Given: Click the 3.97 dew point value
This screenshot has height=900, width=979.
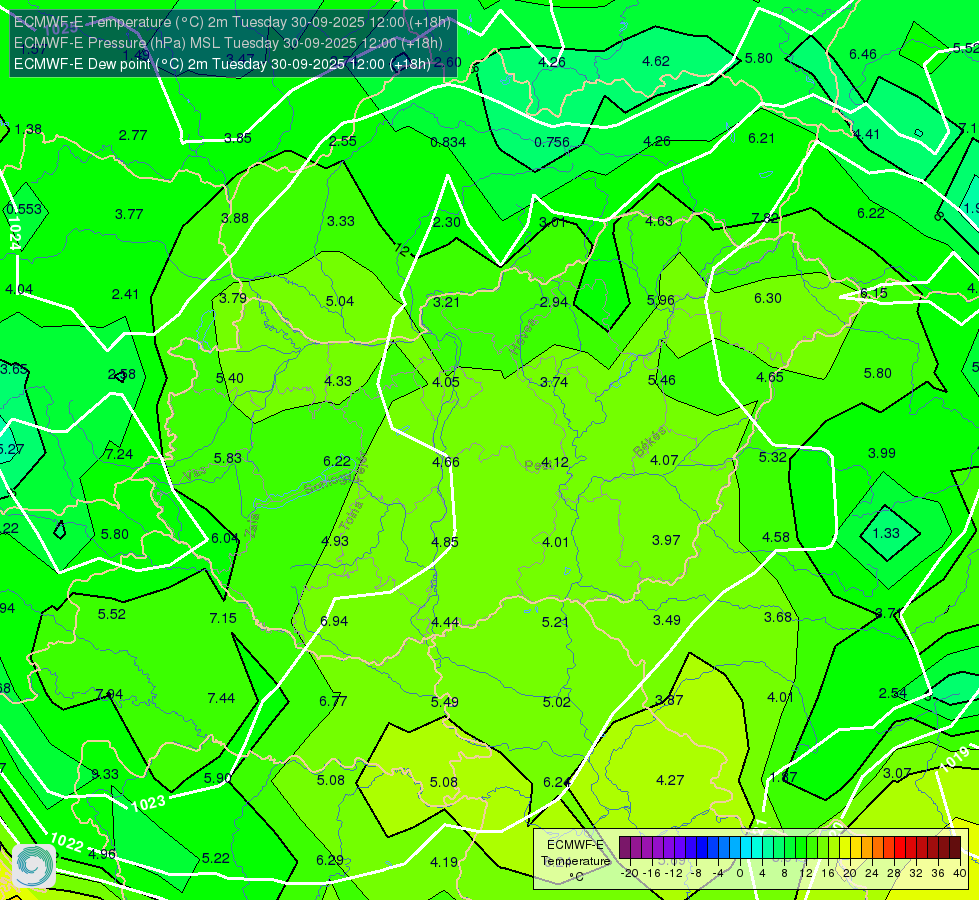Looking at the screenshot, I should pos(666,540).
